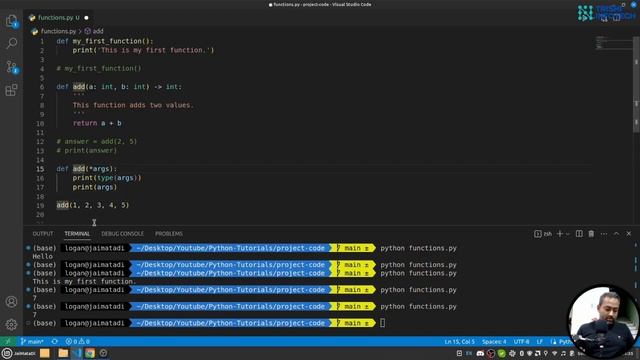Viewport: 640px width, 360px height.
Task: Switch to the DEBUG CONSOLE tab
Action: click(x=122, y=233)
